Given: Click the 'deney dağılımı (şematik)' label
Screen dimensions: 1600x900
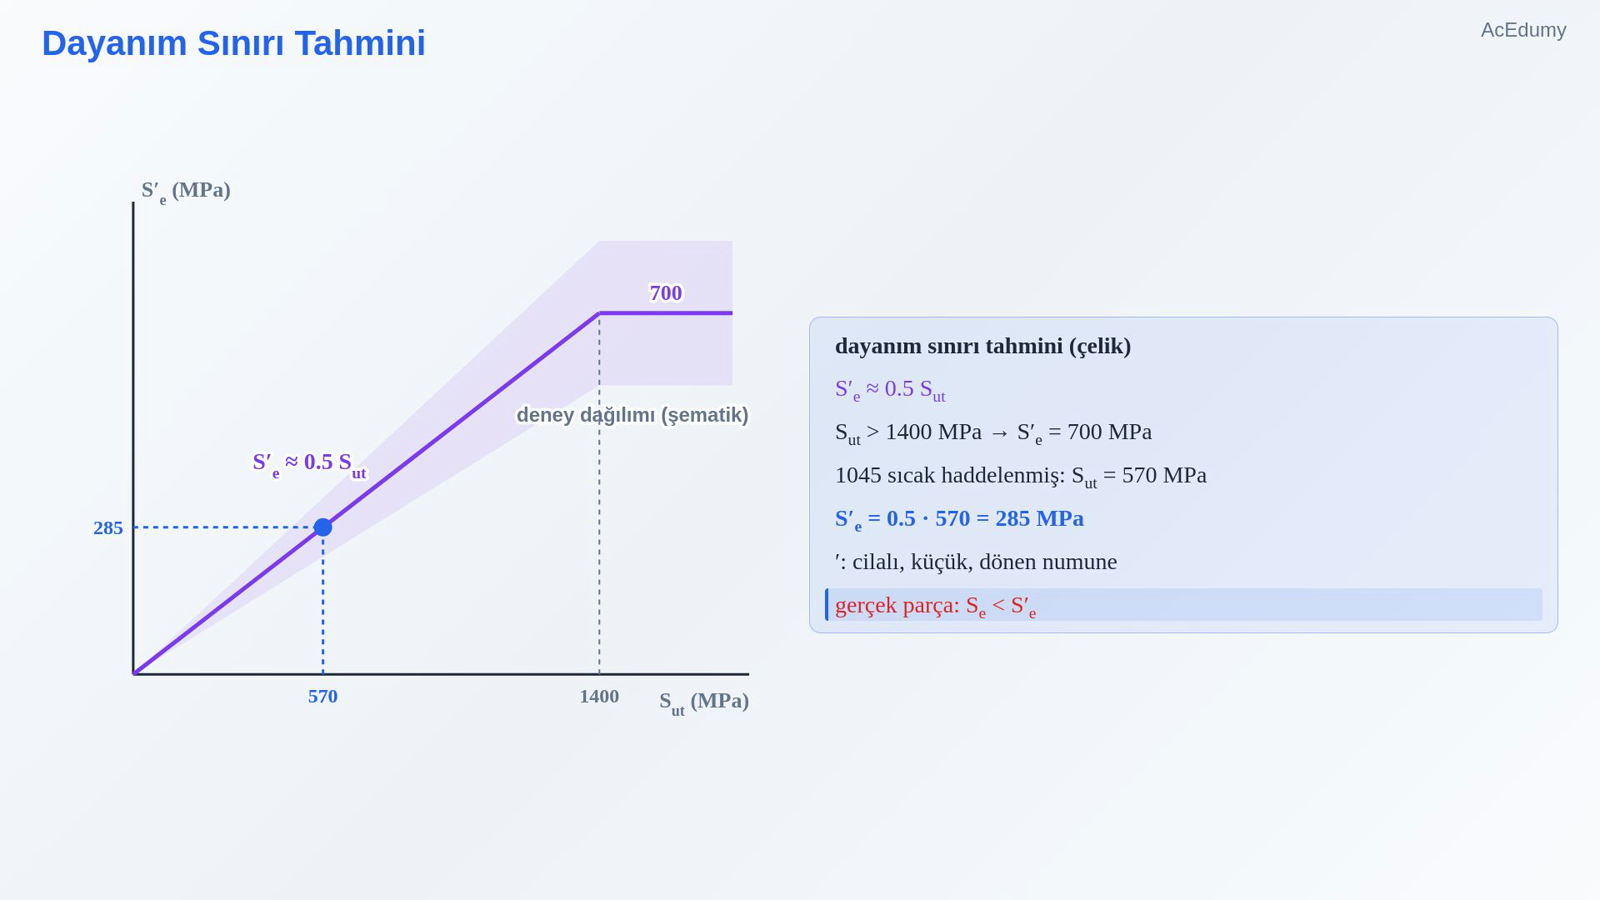Looking at the screenshot, I should coord(632,414).
